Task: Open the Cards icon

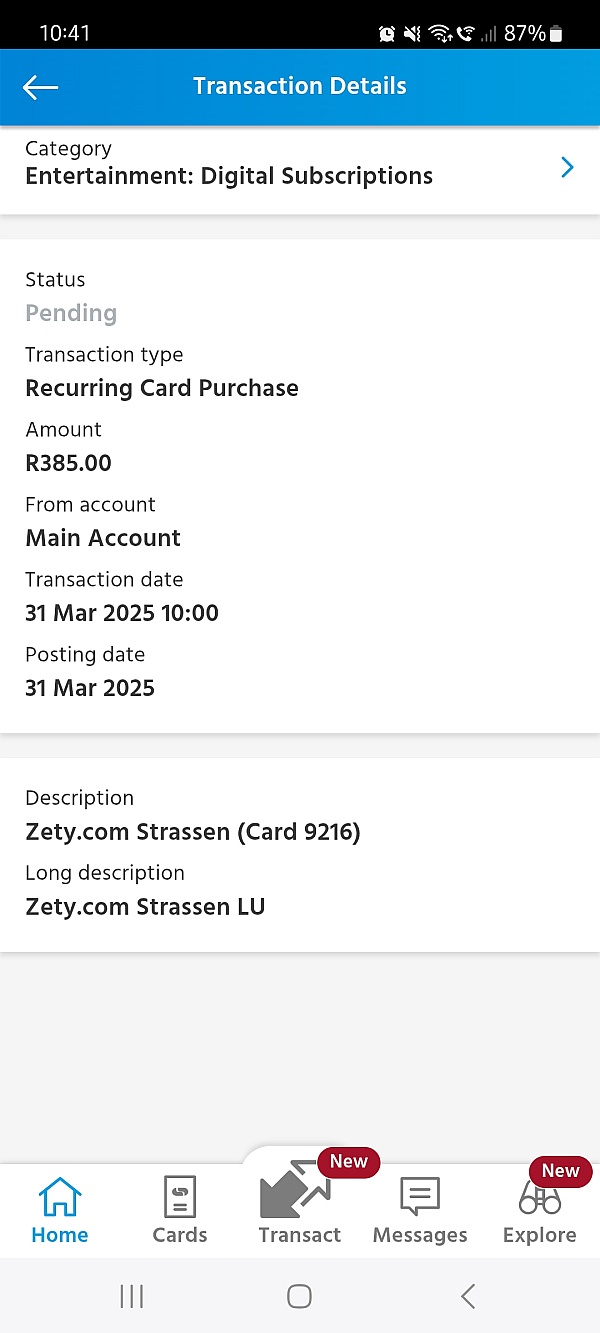Action: (x=180, y=1197)
